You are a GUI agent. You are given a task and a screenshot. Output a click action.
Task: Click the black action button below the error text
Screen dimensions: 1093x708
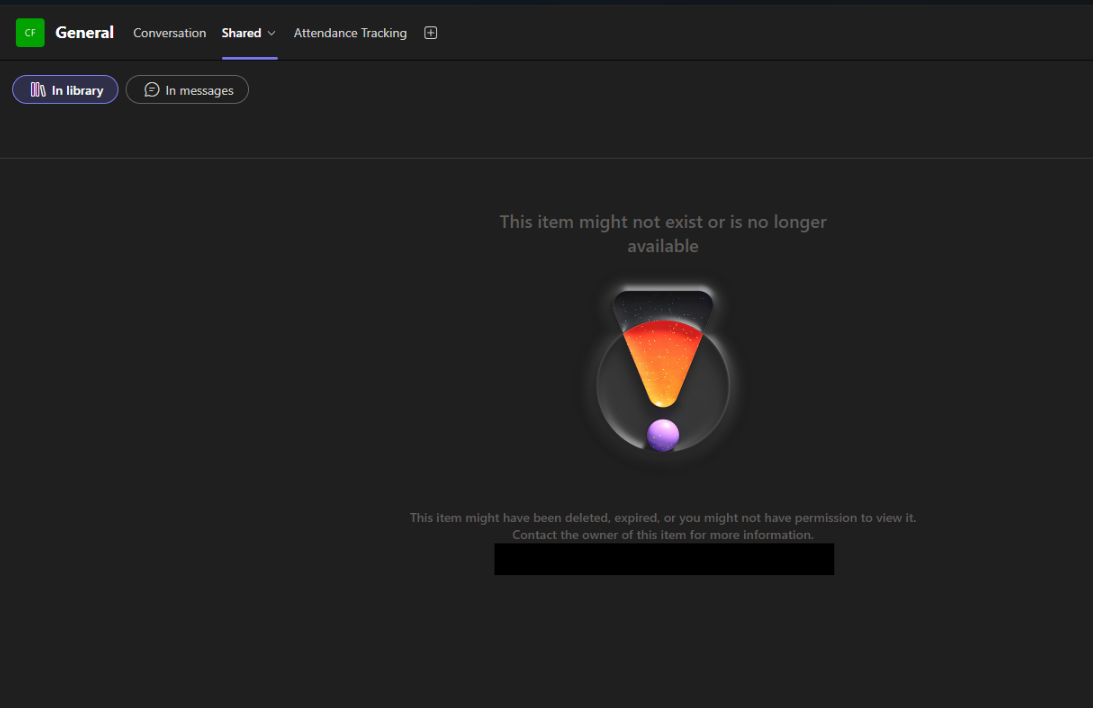click(x=663, y=559)
